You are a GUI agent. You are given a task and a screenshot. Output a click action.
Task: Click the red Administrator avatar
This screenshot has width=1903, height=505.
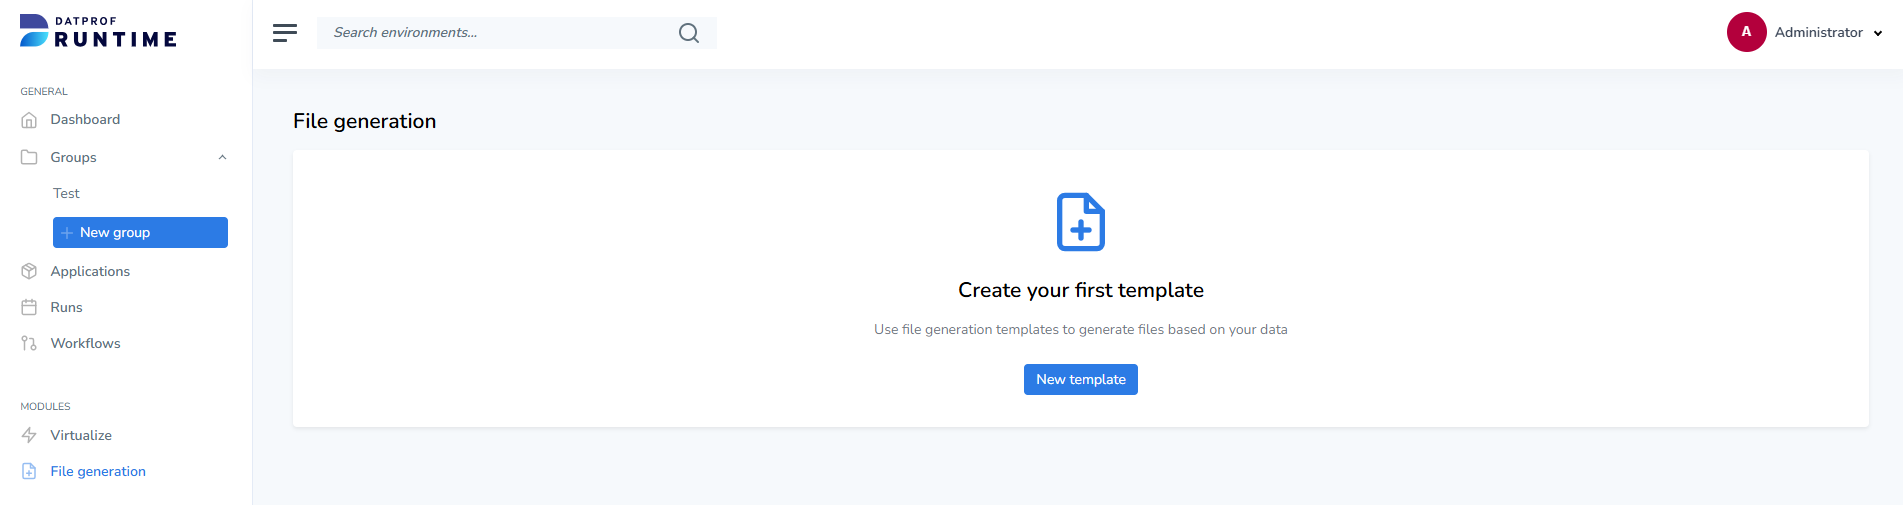1746,32
